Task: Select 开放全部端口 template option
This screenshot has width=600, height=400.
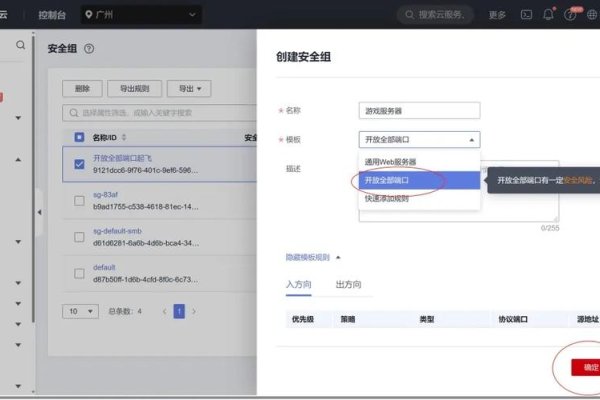Action: [x=419, y=180]
